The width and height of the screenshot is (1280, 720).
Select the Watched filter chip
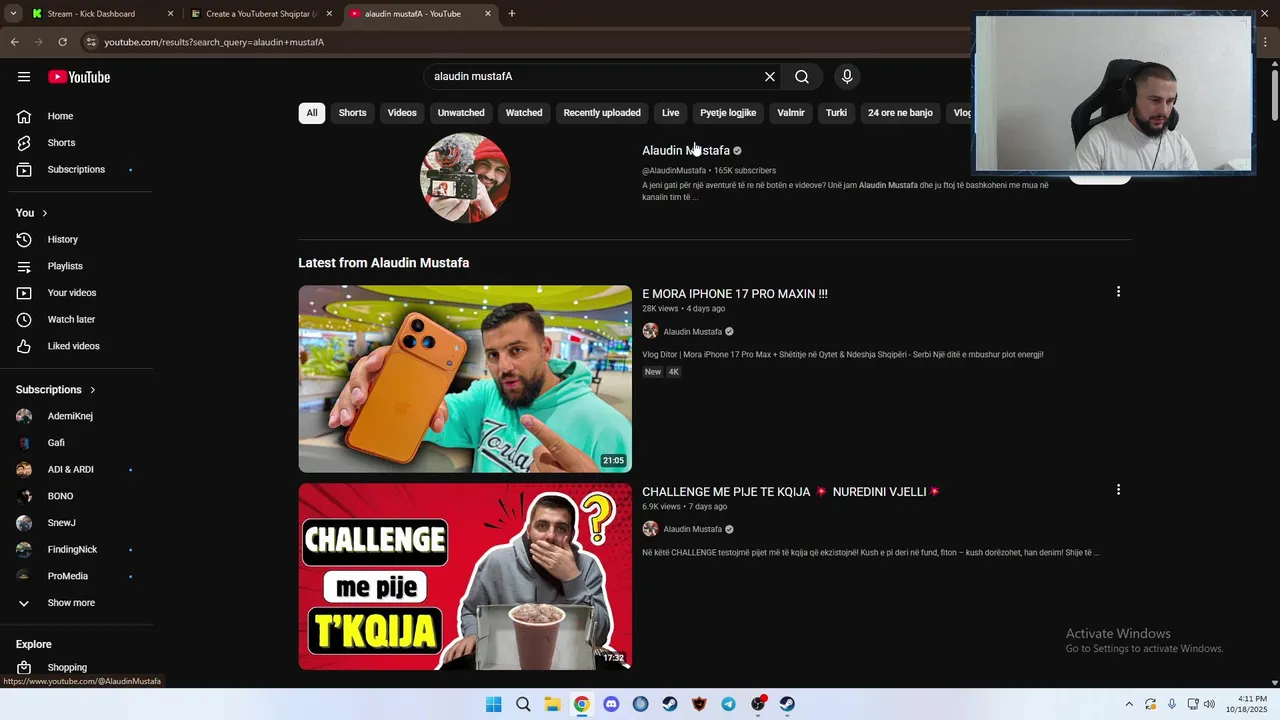524,113
